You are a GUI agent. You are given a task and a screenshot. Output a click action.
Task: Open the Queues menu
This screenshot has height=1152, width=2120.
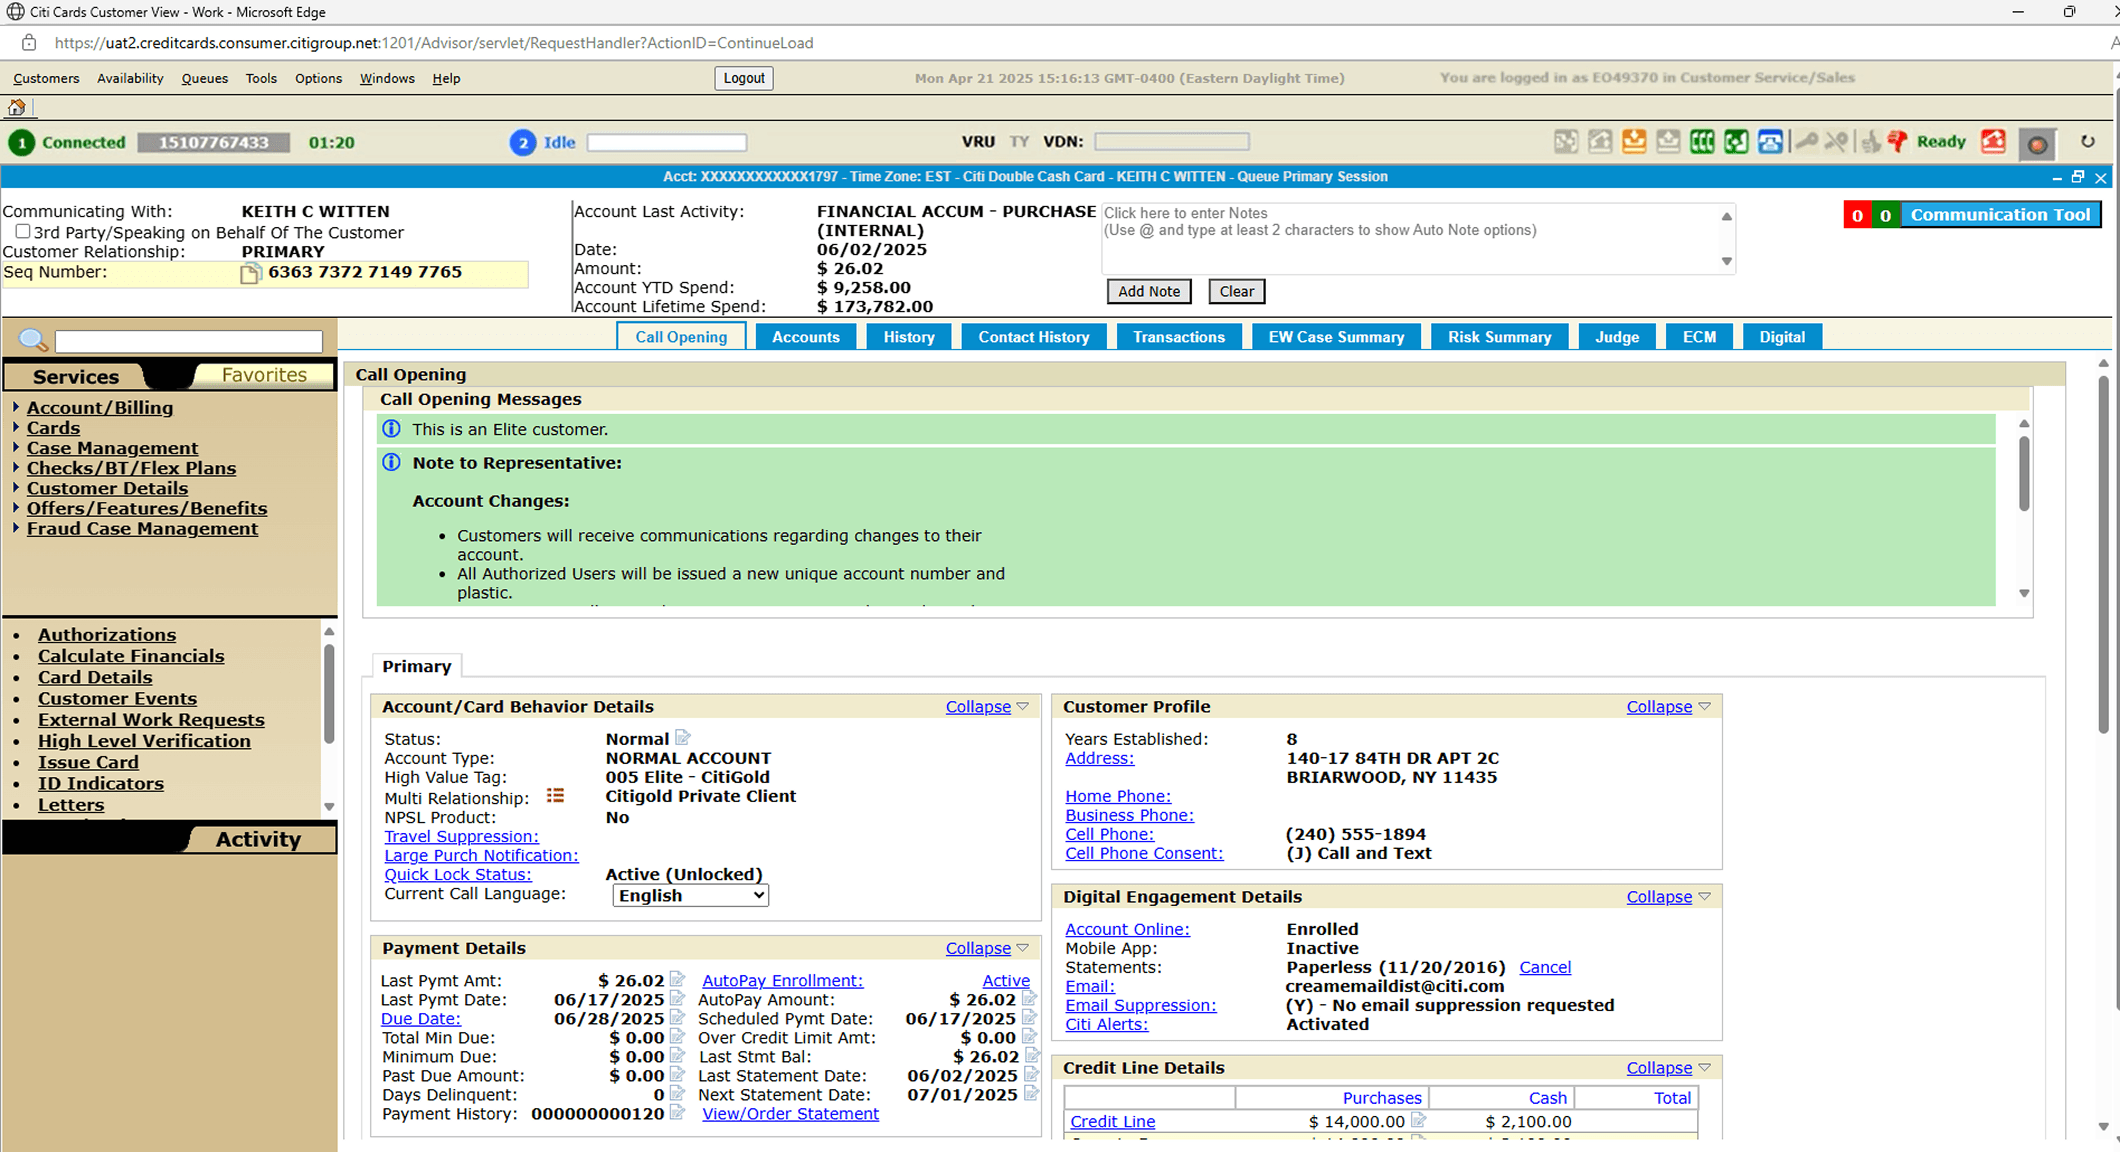pyautogui.click(x=205, y=78)
